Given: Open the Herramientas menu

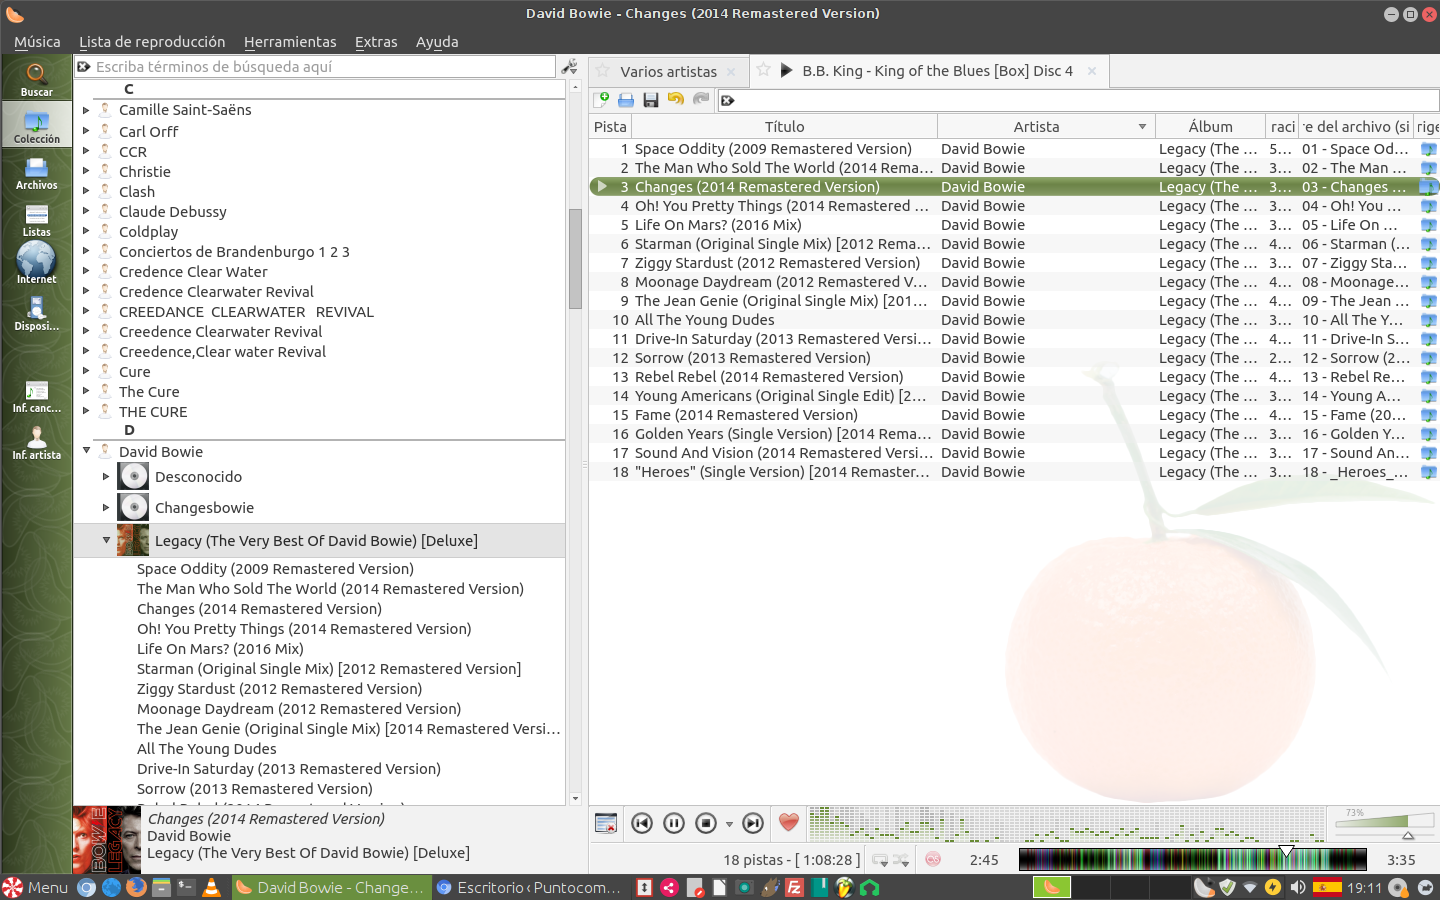Looking at the screenshot, I should (x=290, y=42).
